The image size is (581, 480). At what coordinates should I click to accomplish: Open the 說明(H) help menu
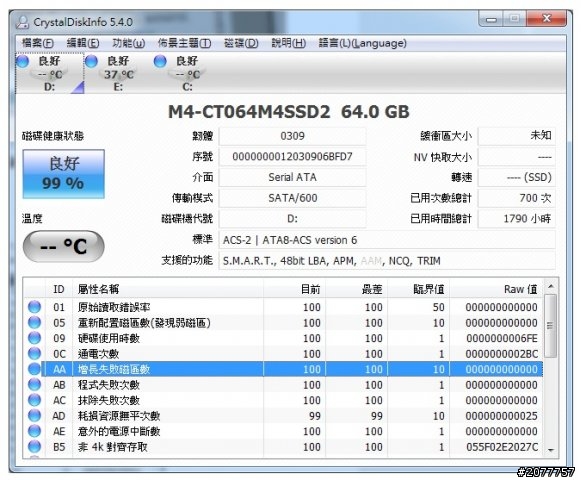pos(289,43)
